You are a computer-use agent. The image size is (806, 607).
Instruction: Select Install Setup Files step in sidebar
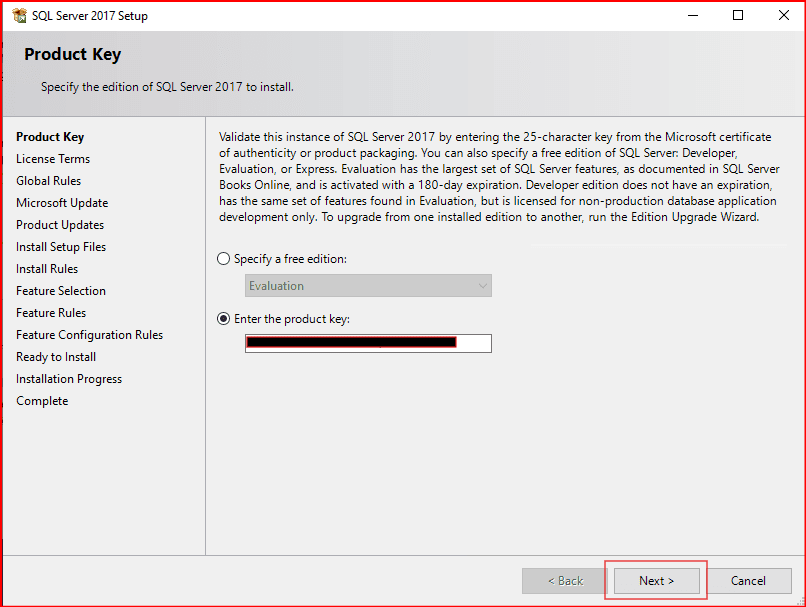(x=61, y=247)
